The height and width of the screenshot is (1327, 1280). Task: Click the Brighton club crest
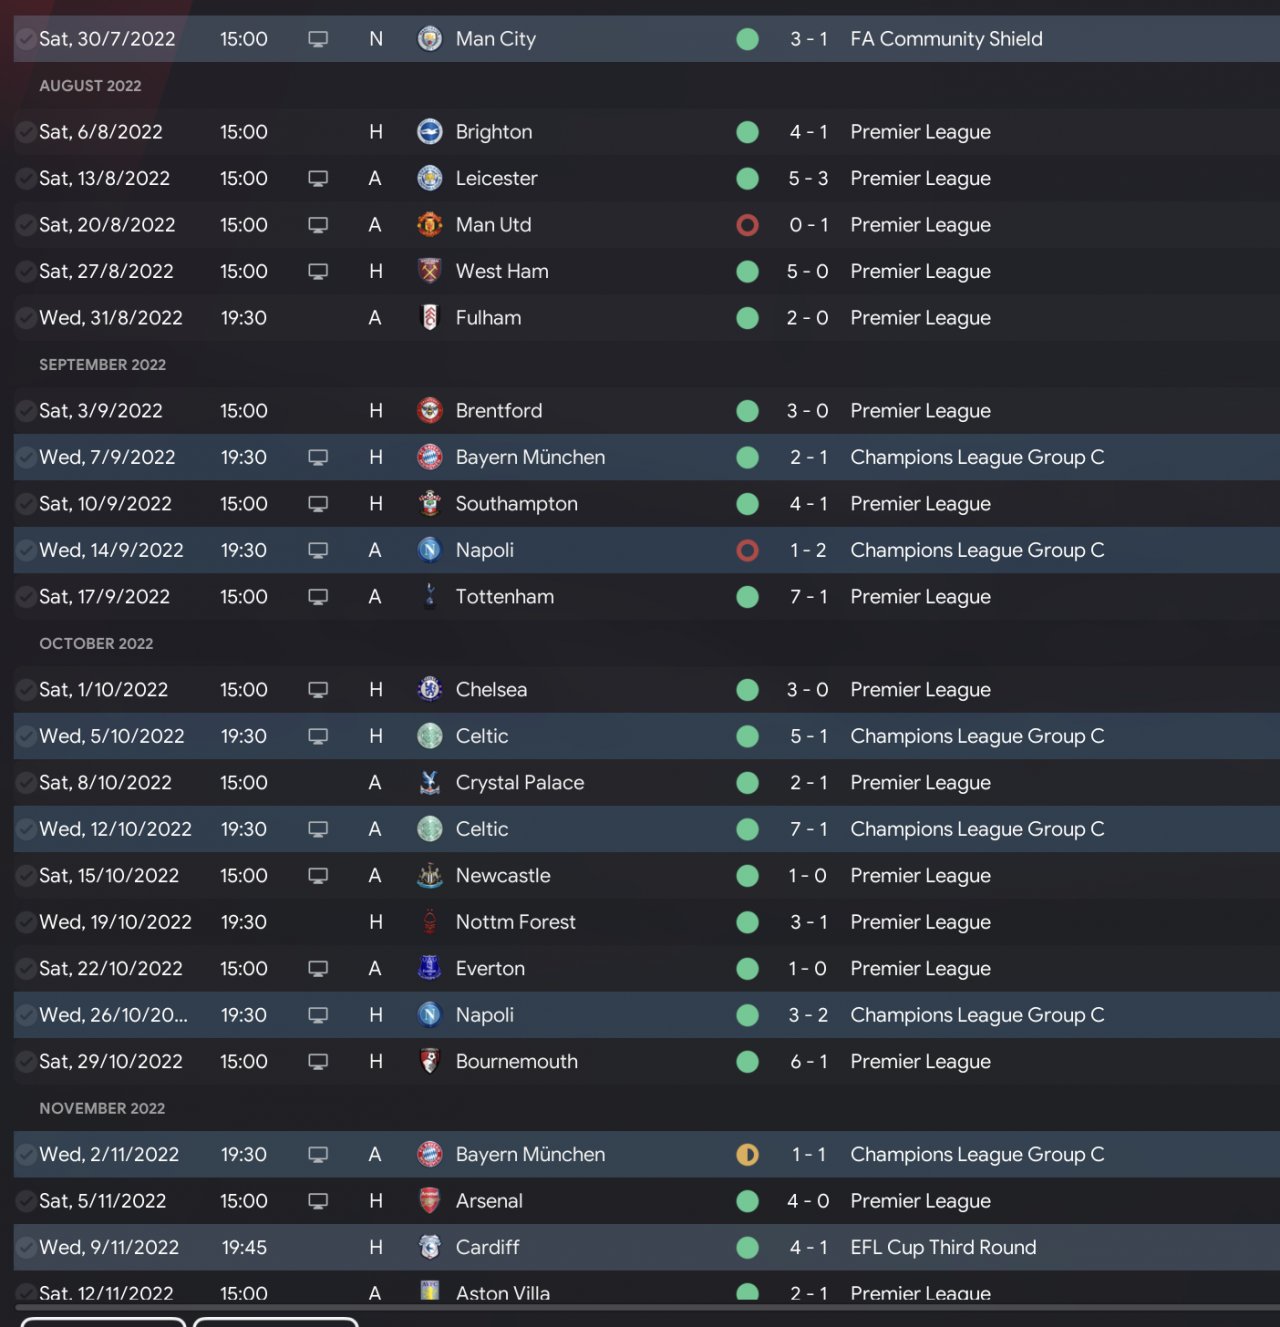(x=429, y=132)
